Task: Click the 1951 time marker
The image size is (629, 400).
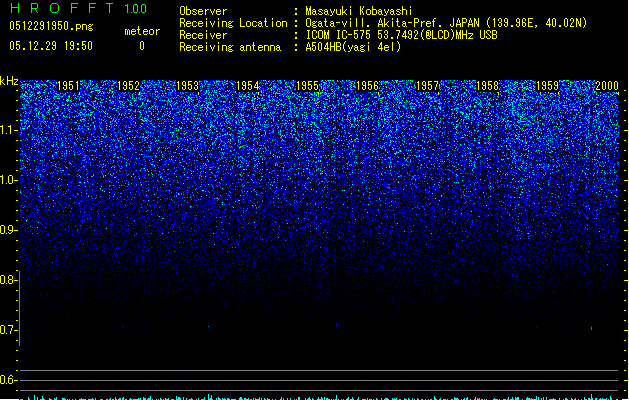Action: (x=68, y=86)
